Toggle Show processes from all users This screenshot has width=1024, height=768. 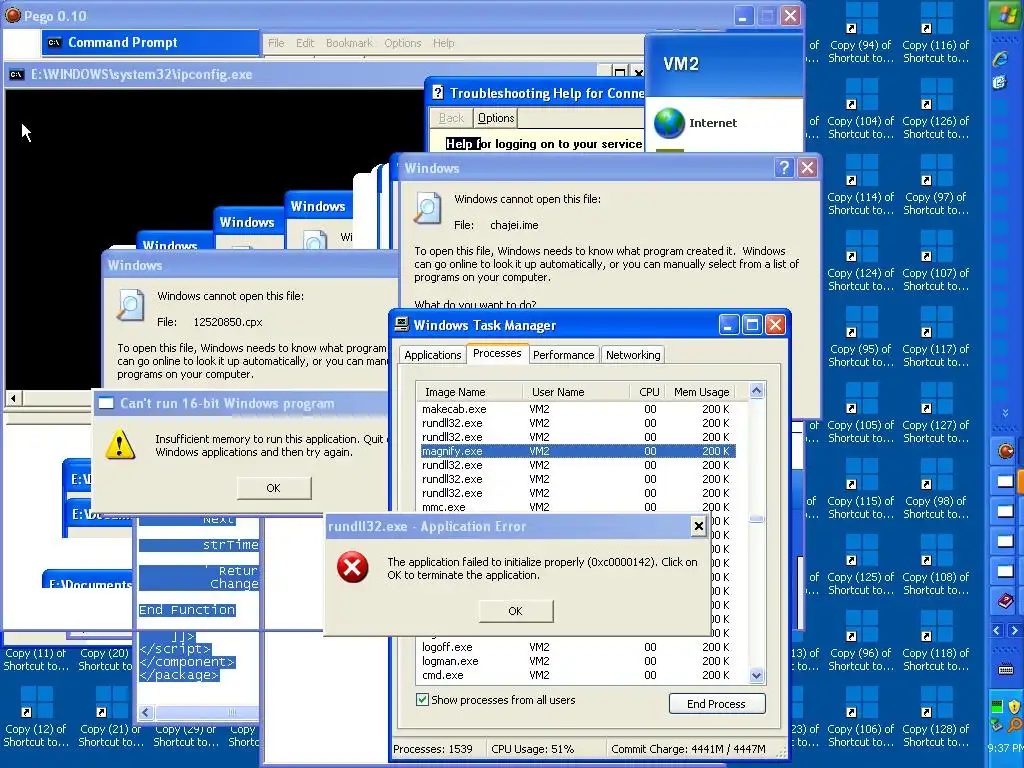[423, 699]
